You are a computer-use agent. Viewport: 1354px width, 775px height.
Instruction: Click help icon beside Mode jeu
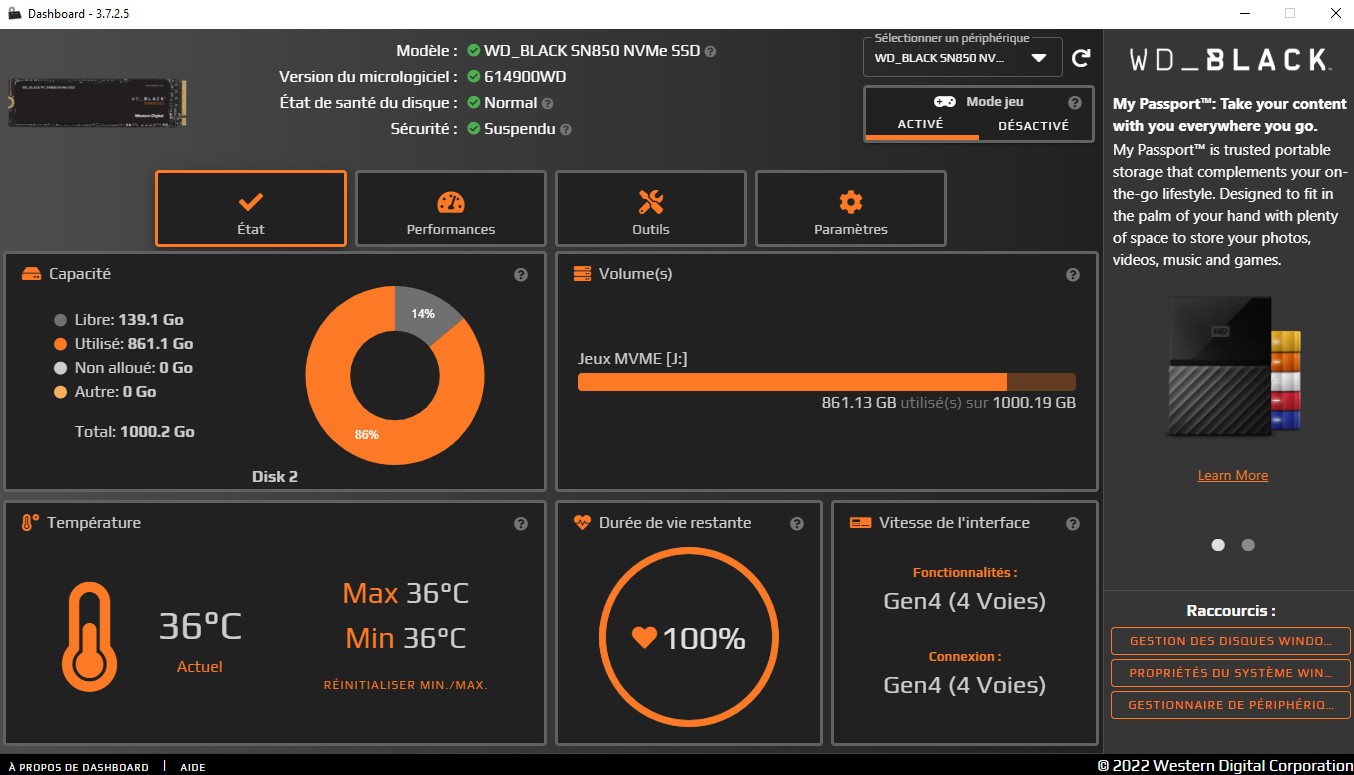pos(1075,102)
